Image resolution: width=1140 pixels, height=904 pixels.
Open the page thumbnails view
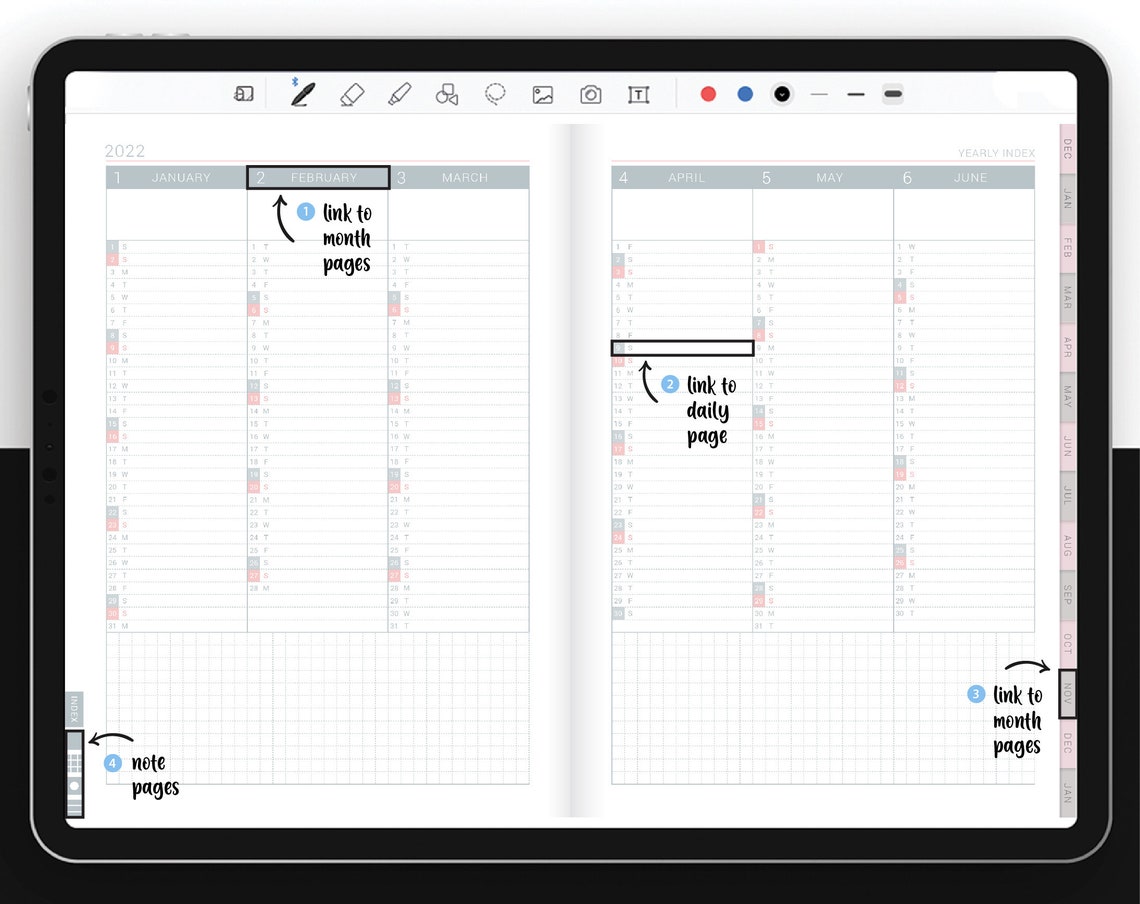tap(243, 92)
